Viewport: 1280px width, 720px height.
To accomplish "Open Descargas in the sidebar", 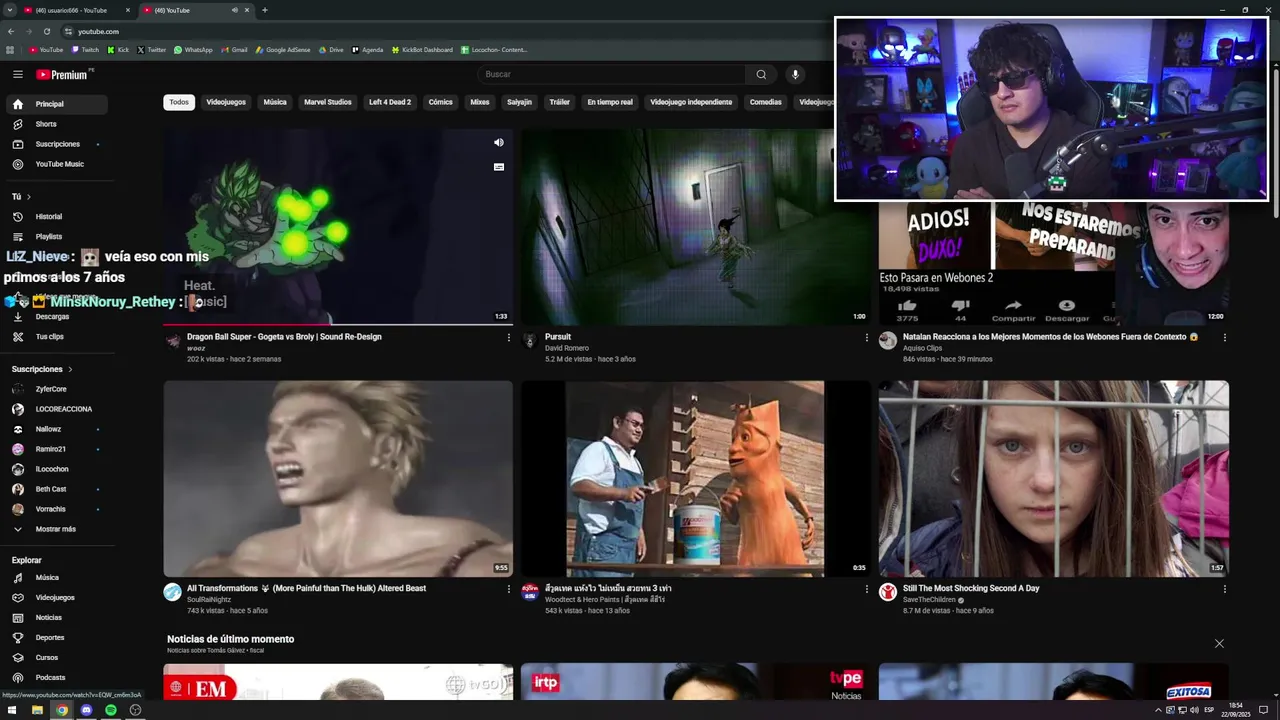I will tap(57, 317).
